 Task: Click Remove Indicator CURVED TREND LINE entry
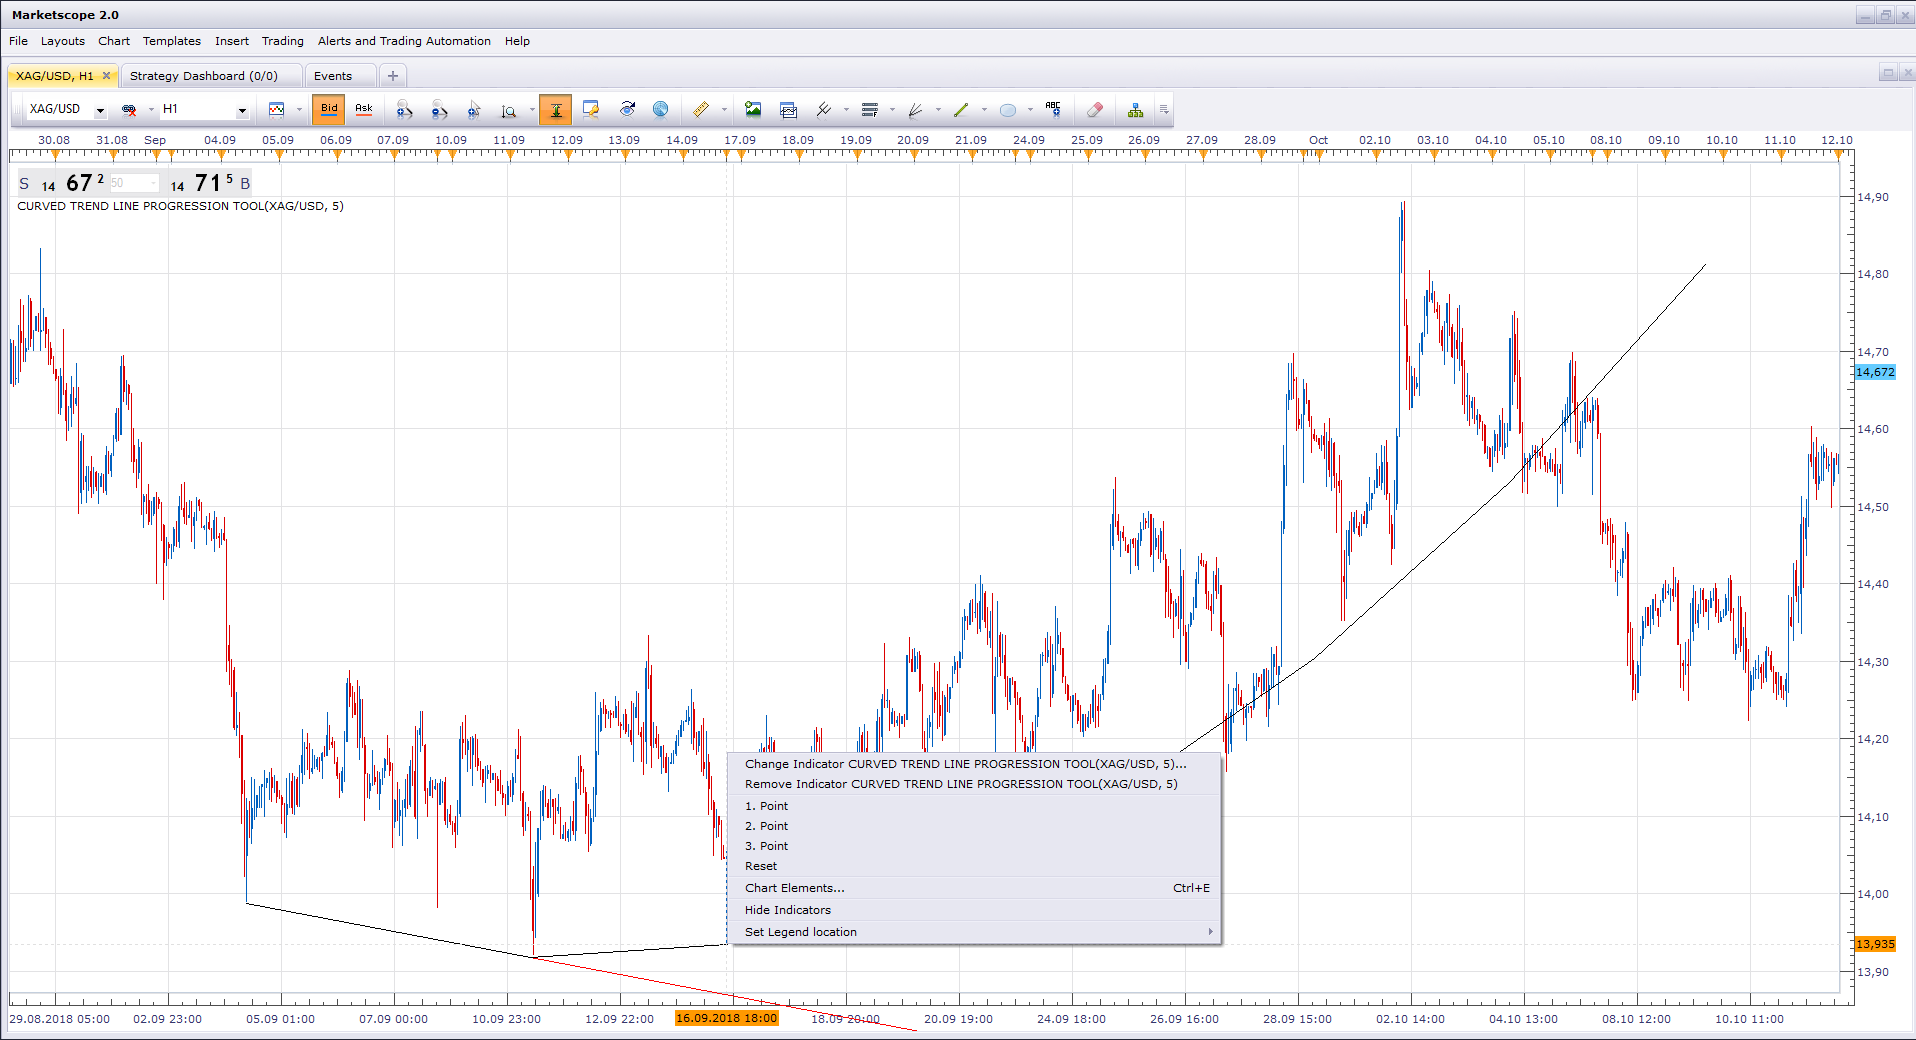tap(961, 784)
